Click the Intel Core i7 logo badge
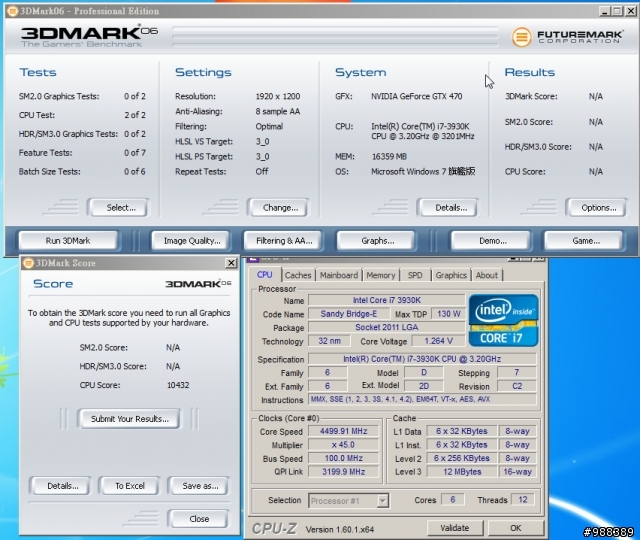 [503, 321]
